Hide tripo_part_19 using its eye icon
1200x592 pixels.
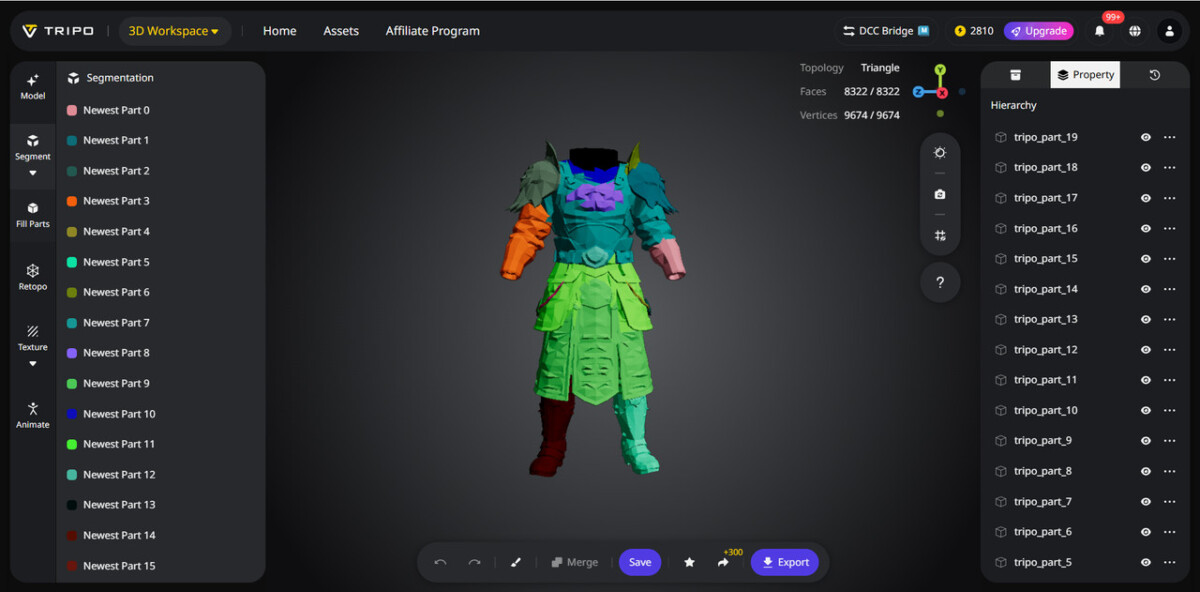pos(1146,138)
